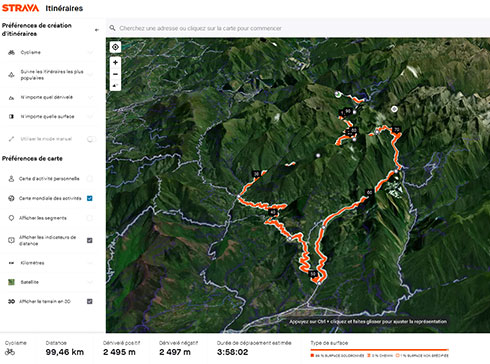
Task: Click the locate-me target icon on map
Action: click(x=115, y=47)
